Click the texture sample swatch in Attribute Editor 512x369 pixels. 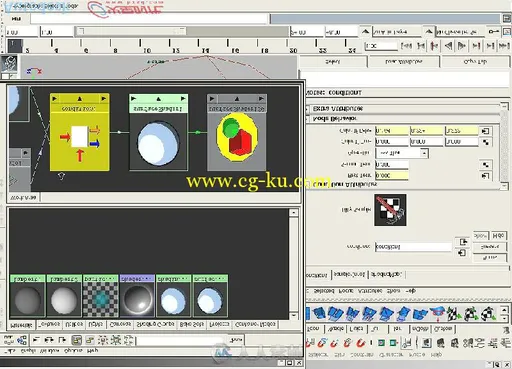tap(390, 210)
